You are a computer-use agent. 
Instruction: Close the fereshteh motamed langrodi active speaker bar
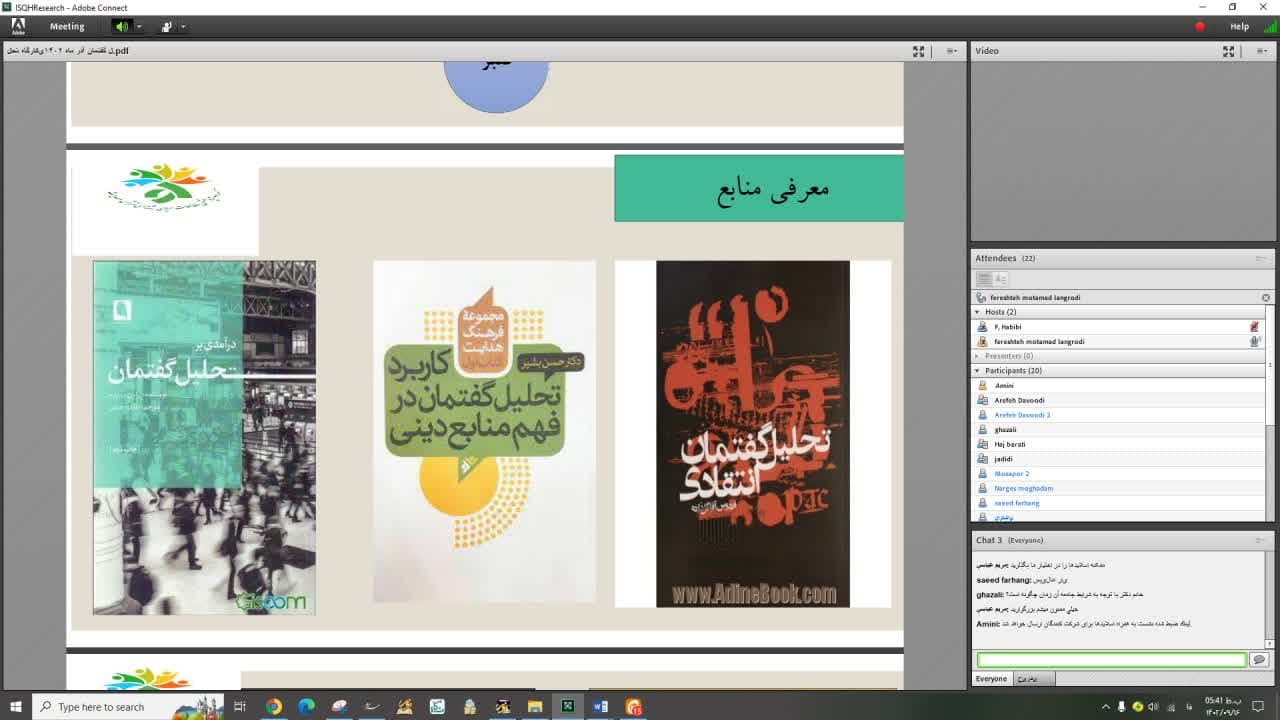pyautogui.click(x=1266, y=298)
